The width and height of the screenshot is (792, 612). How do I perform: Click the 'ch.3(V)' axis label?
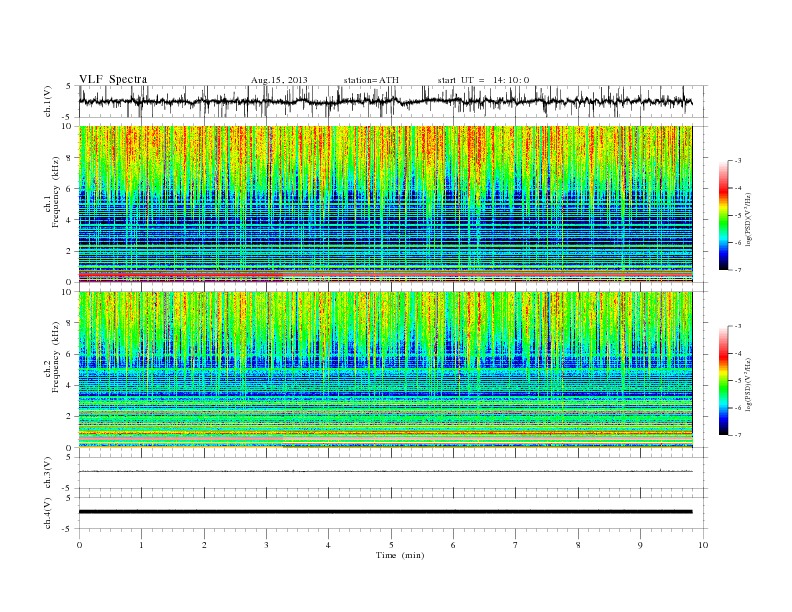coord(48,472)
